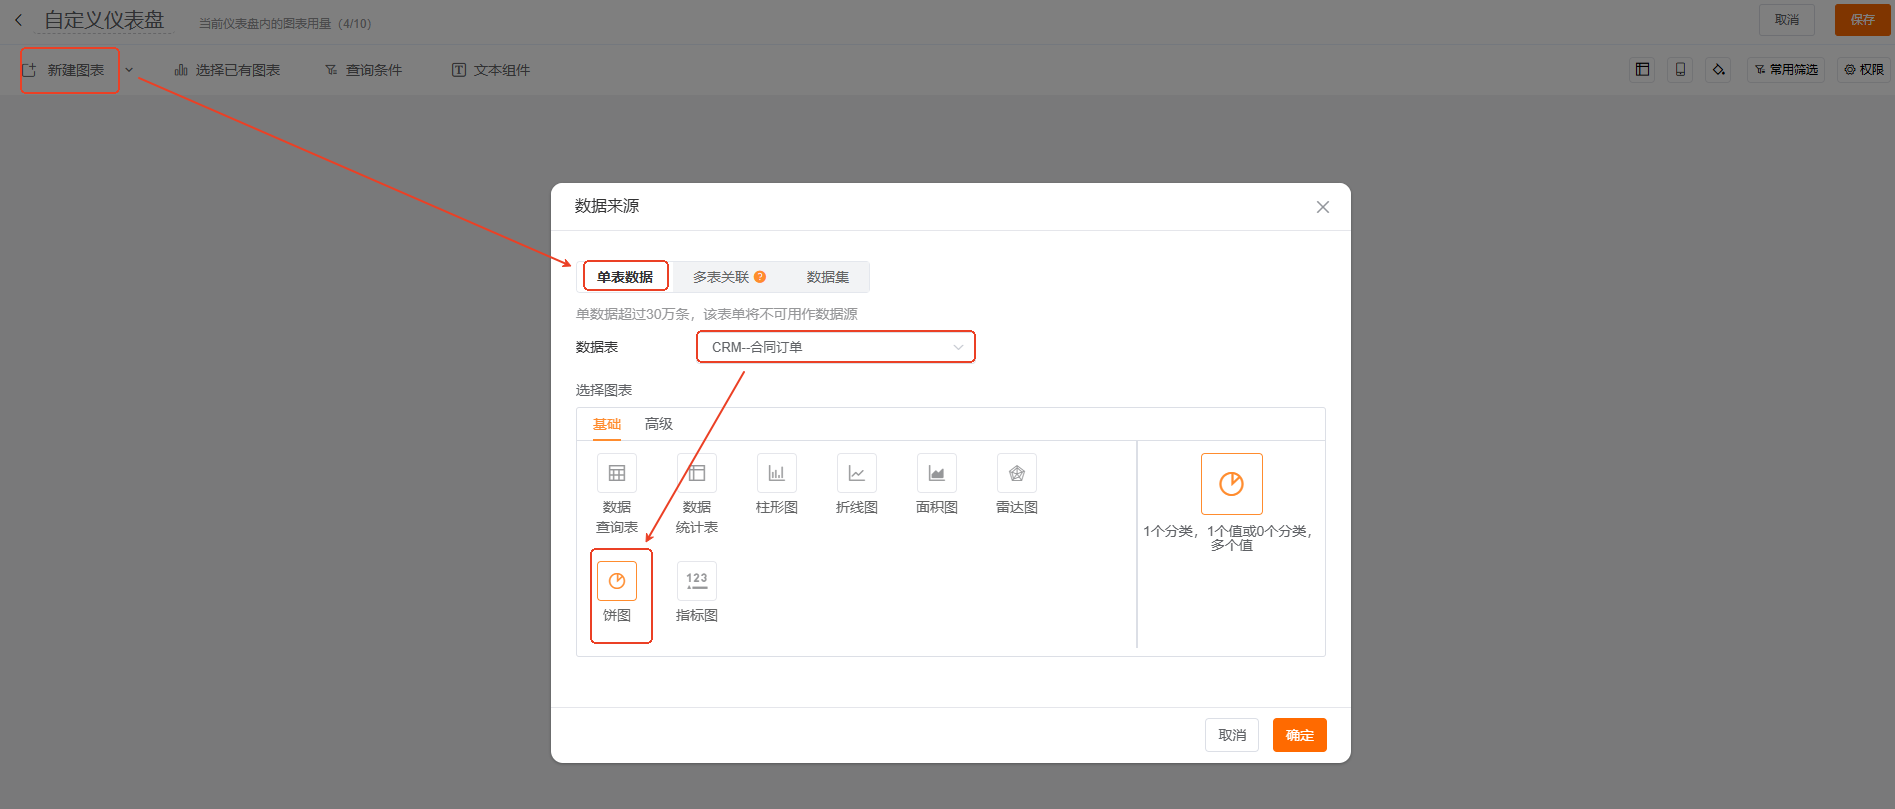Click the 保存 button at top right
1895x809 pixels.
pos(1861,20)
